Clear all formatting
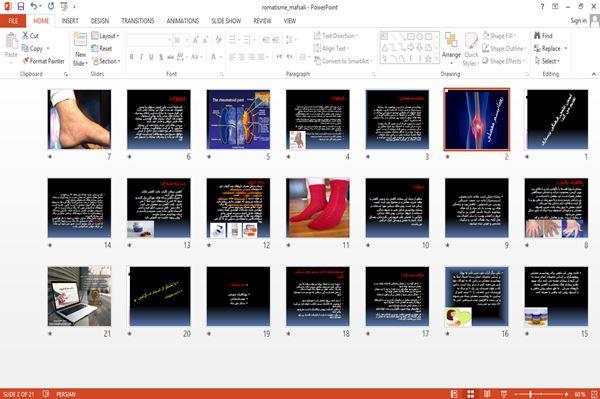Screen dimensions: 600x399 218,40
